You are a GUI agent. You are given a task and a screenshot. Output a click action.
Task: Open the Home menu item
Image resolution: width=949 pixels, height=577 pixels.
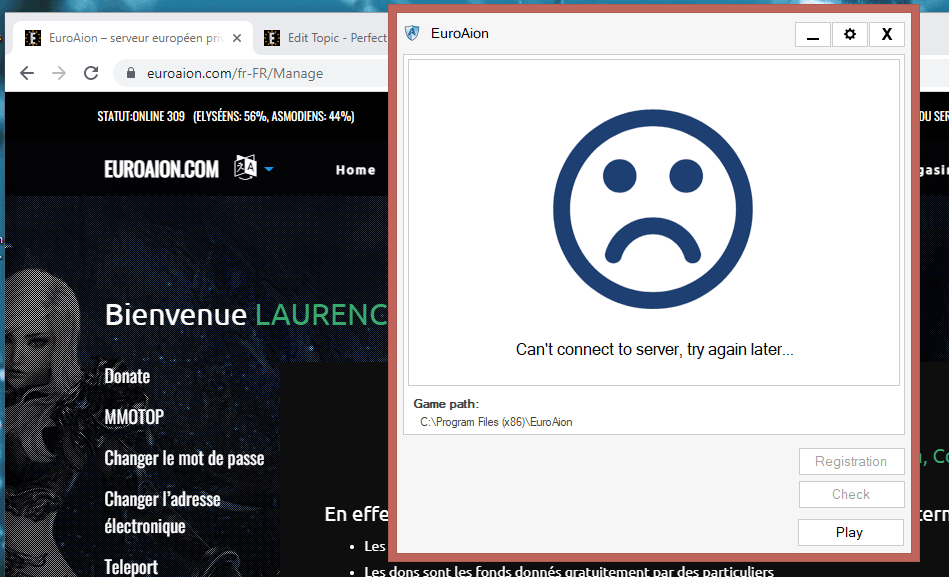[x=355, y=170]
